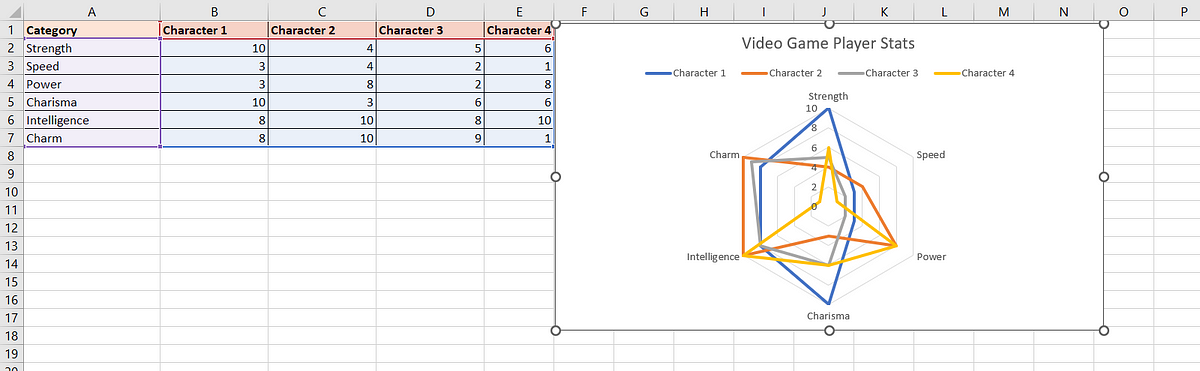This screenshot has height=371, width=1200.
Task: Click the "Strength" axis label on chart
Action: pyautogui.click(x=828, y=96)
